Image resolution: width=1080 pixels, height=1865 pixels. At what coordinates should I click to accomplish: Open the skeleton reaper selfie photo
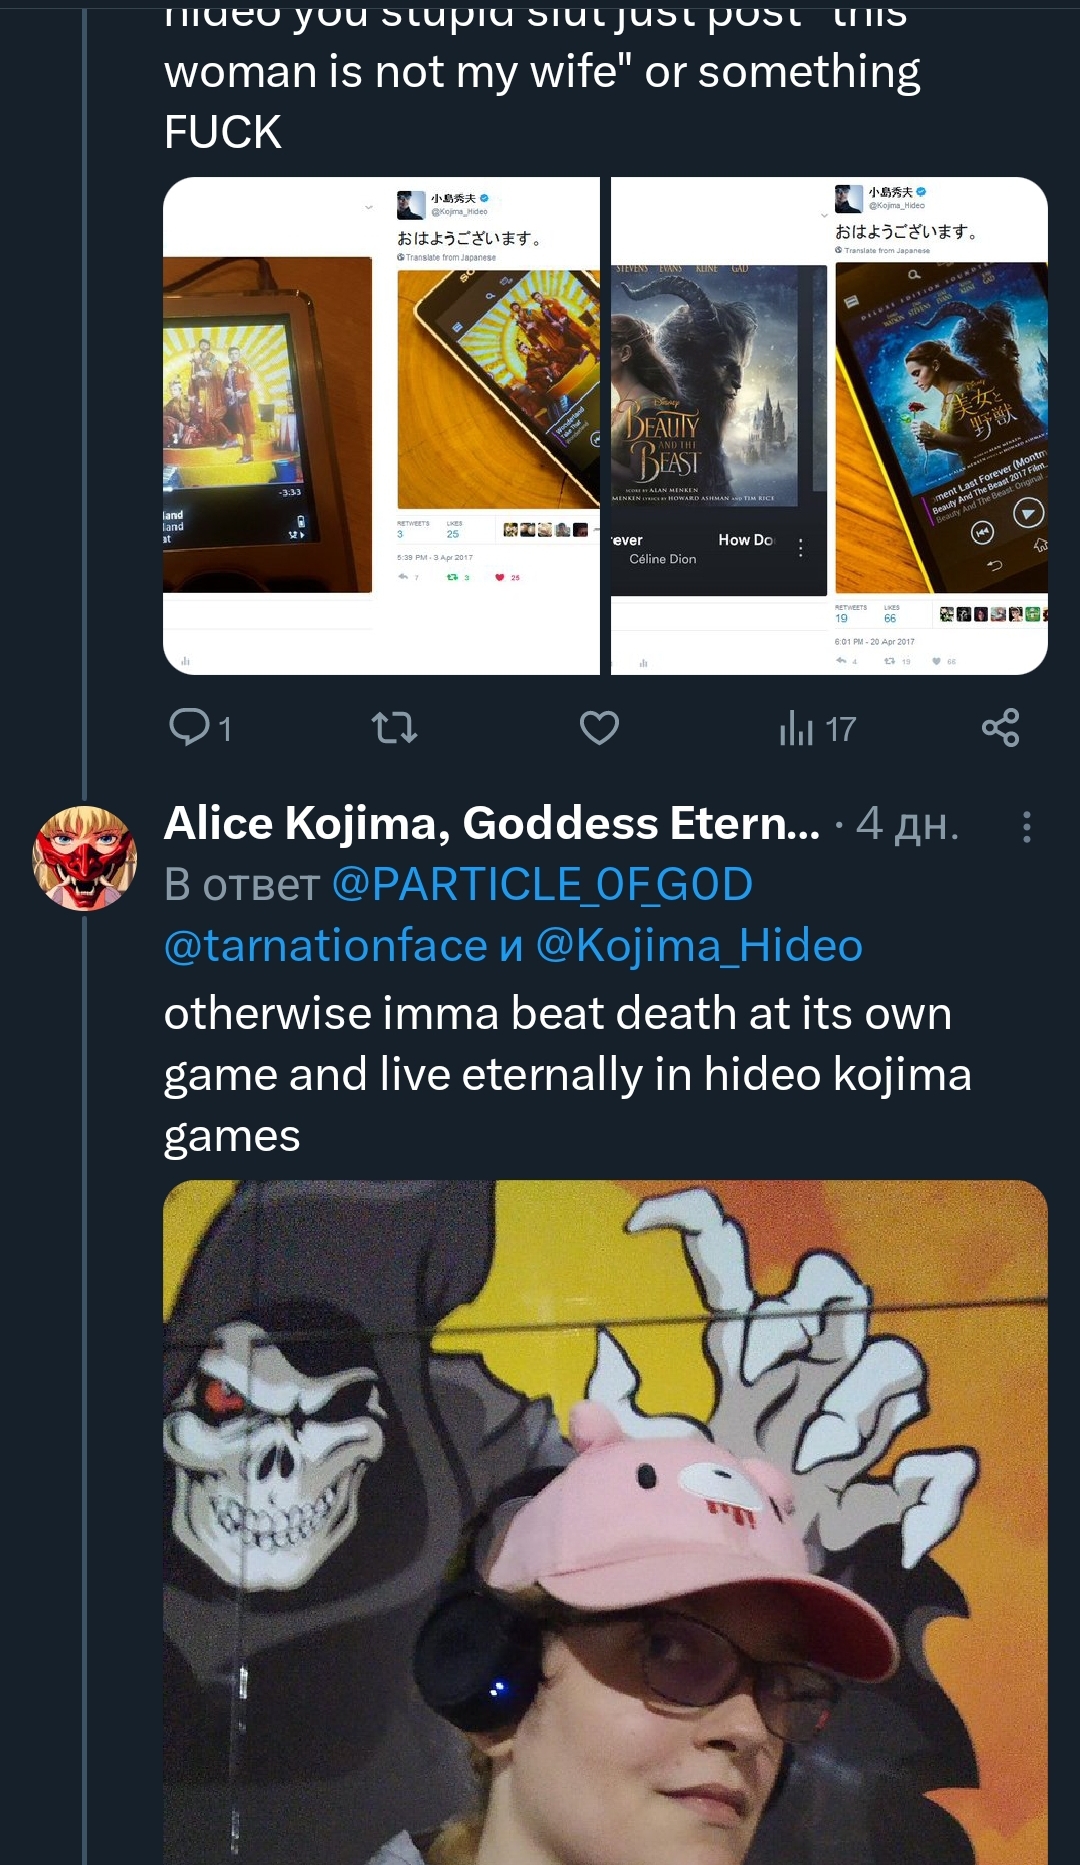(x=605, y=1522)
